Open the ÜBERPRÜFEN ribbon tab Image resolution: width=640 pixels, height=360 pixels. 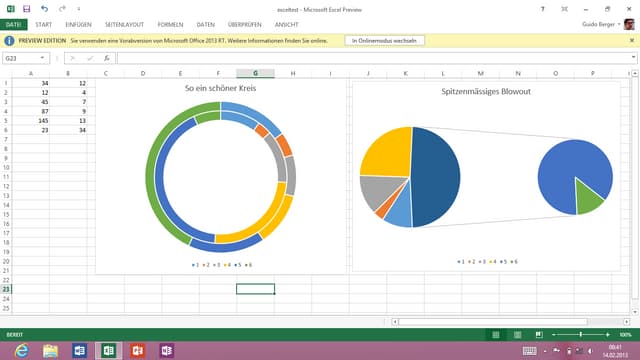(244, 24)
